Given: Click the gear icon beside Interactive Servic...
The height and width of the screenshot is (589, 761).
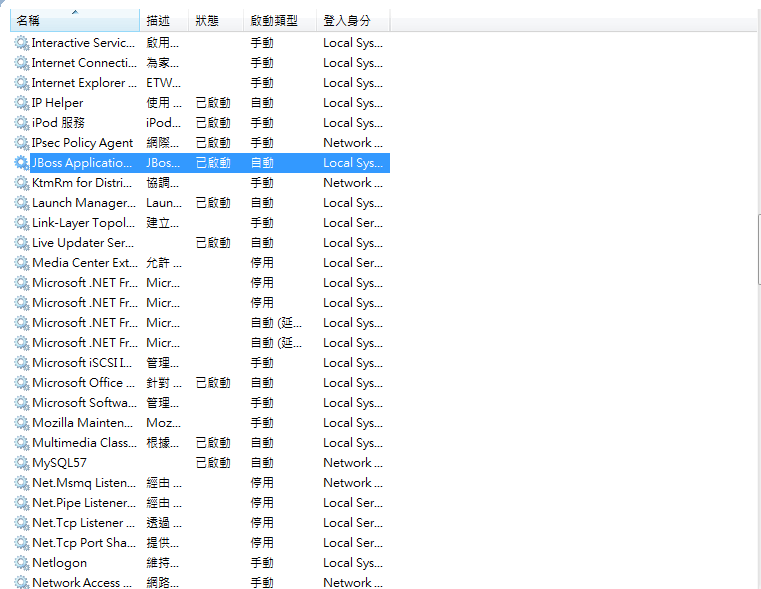Looking at the screenshot, I should [x=21, y=43].
